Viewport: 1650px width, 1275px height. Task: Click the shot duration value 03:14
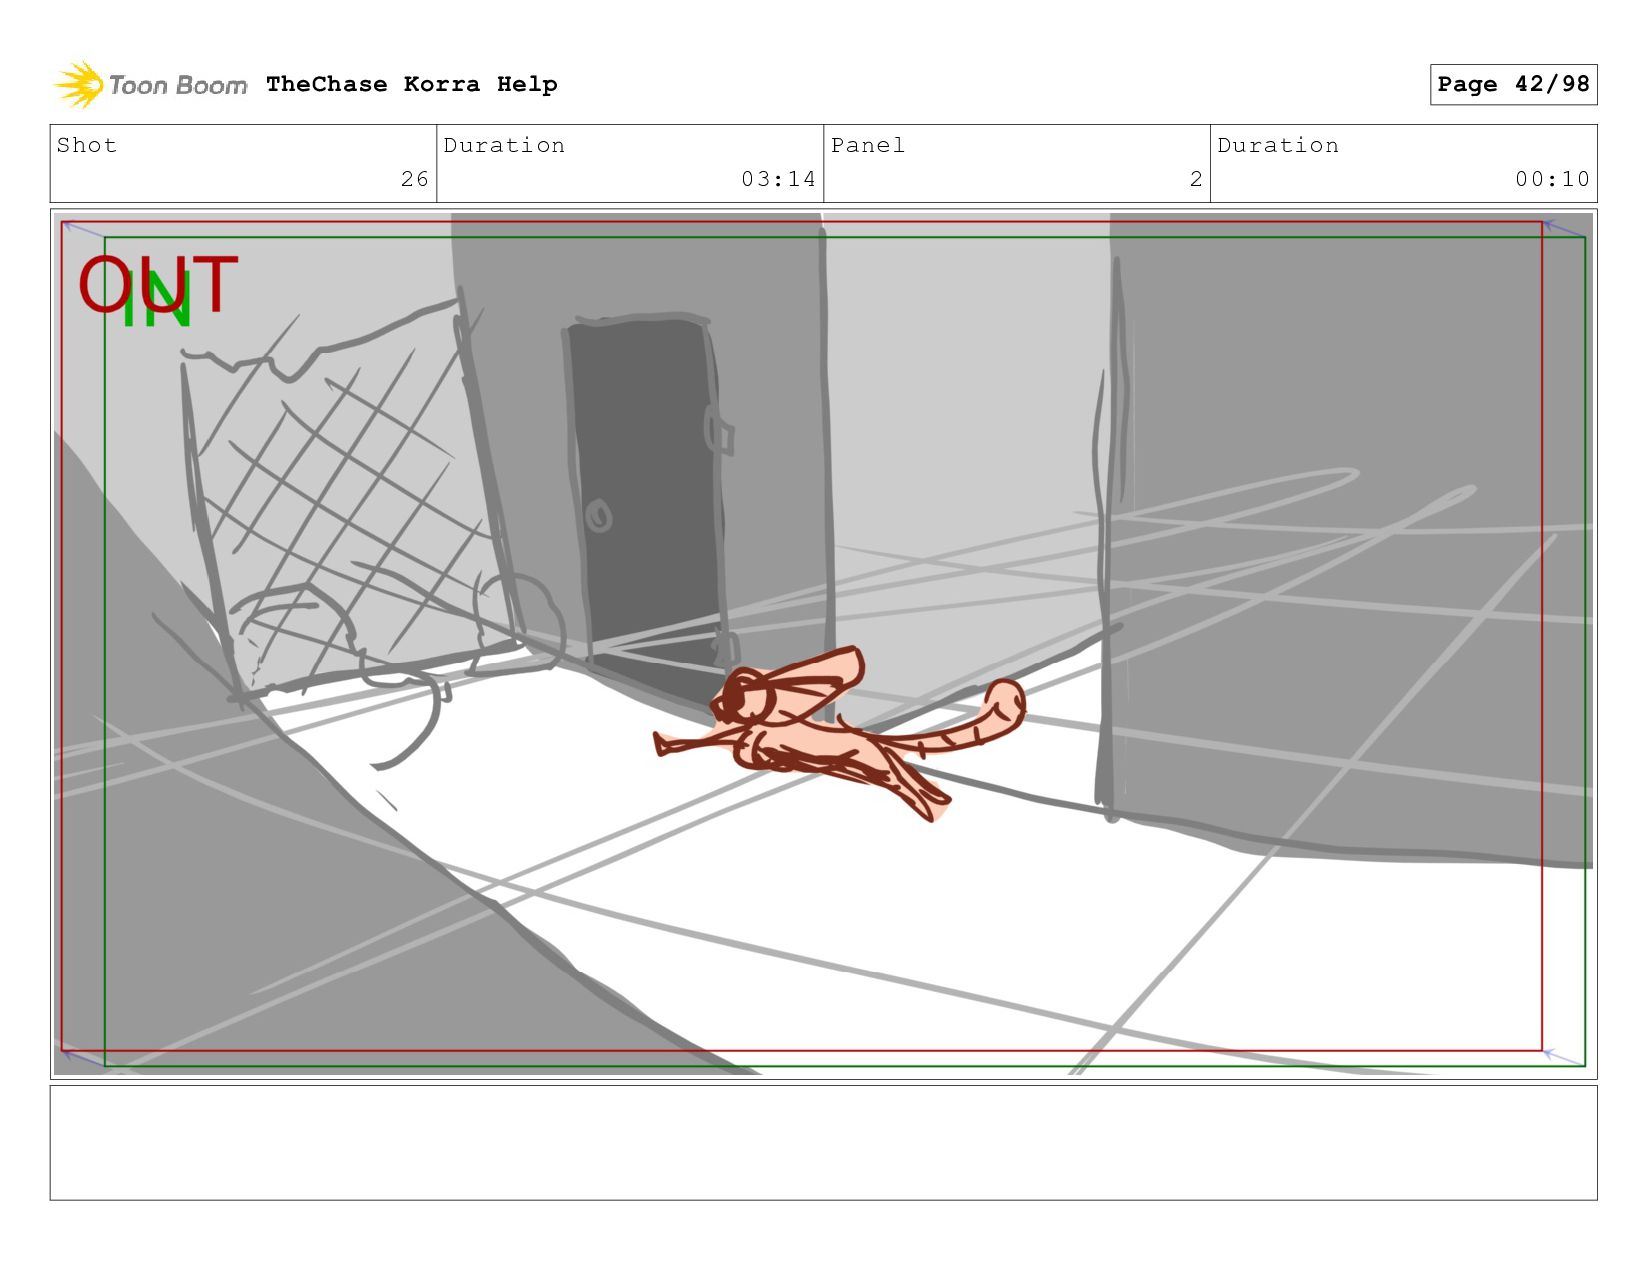coord(778,179)
